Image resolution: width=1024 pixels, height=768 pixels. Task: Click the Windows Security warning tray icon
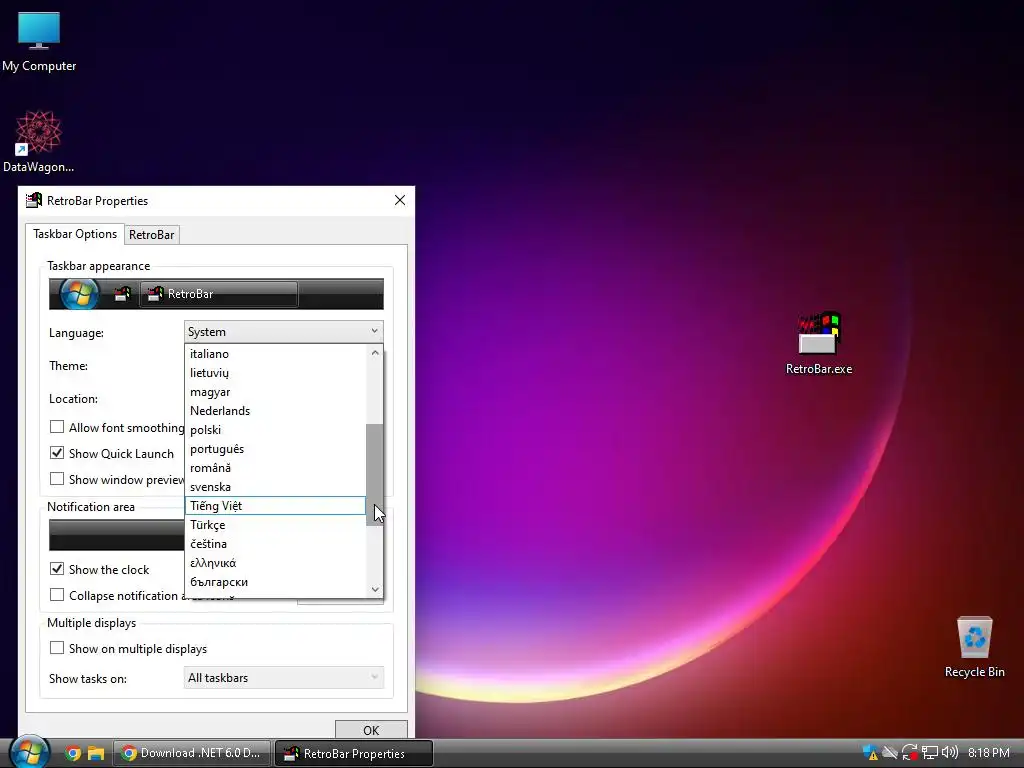pos(870,753)
